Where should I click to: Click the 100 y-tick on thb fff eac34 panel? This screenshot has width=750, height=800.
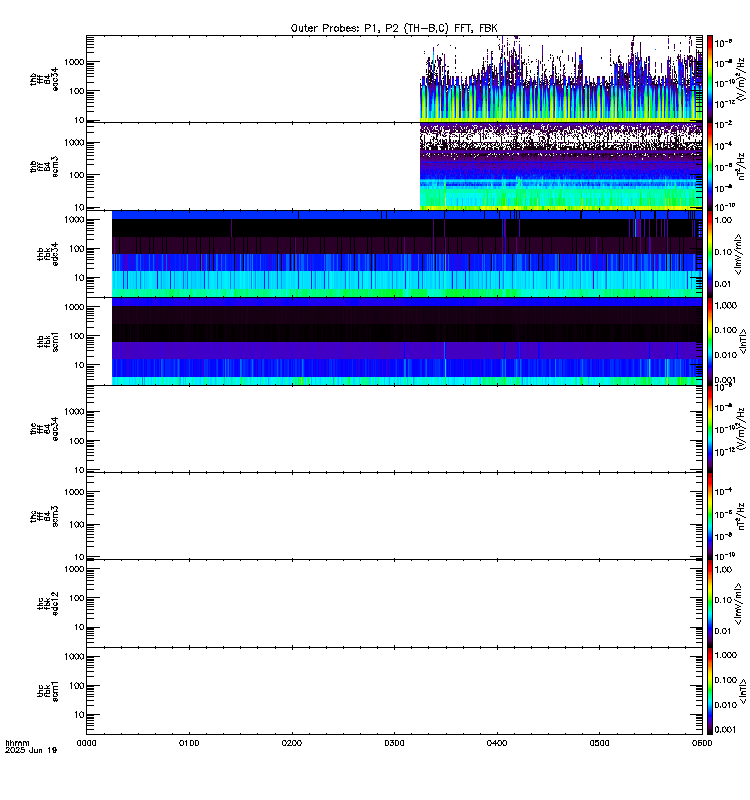point(77,91)
